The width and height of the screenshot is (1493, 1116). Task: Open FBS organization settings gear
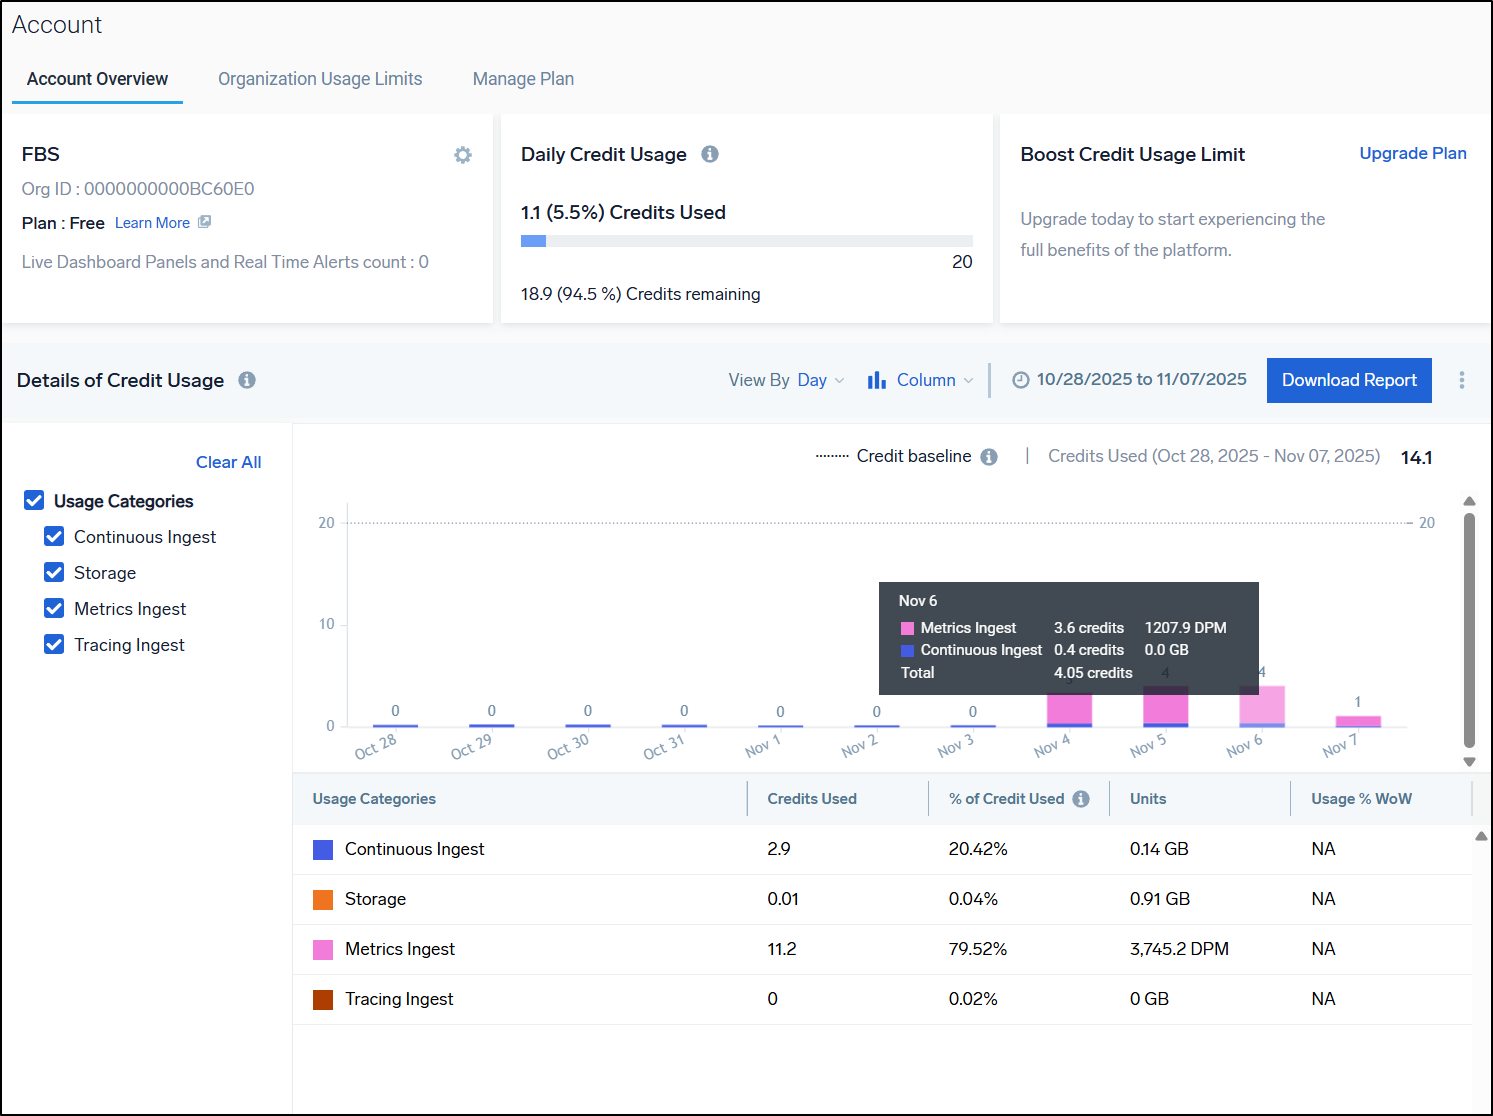[x=462, y=155]
